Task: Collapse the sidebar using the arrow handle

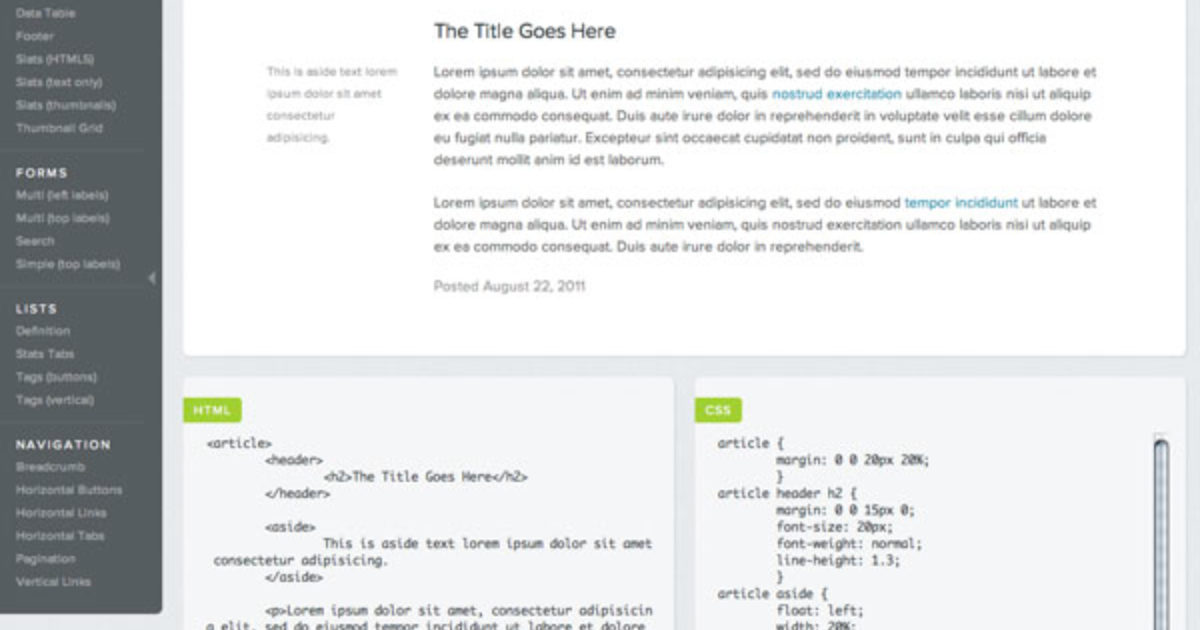Action: [152, 278]
